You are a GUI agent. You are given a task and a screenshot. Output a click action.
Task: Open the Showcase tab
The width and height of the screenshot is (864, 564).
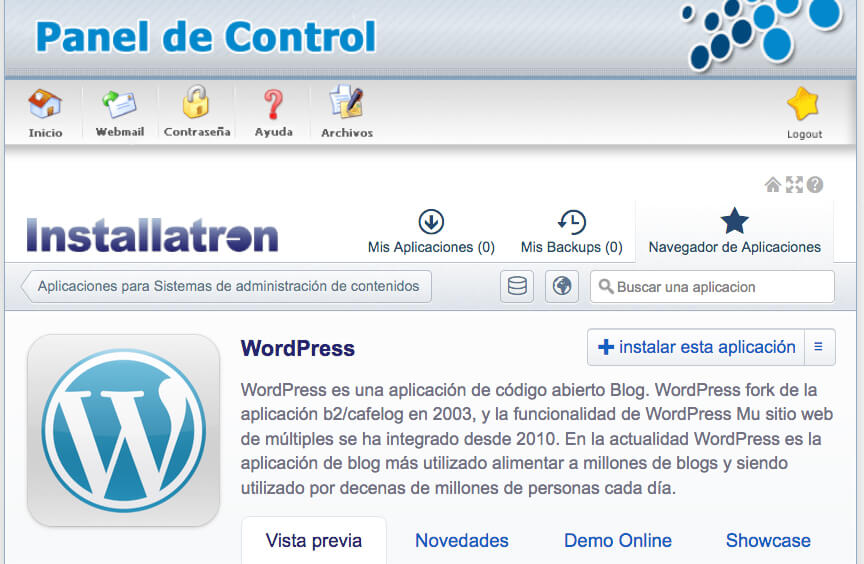pos(768,540)
